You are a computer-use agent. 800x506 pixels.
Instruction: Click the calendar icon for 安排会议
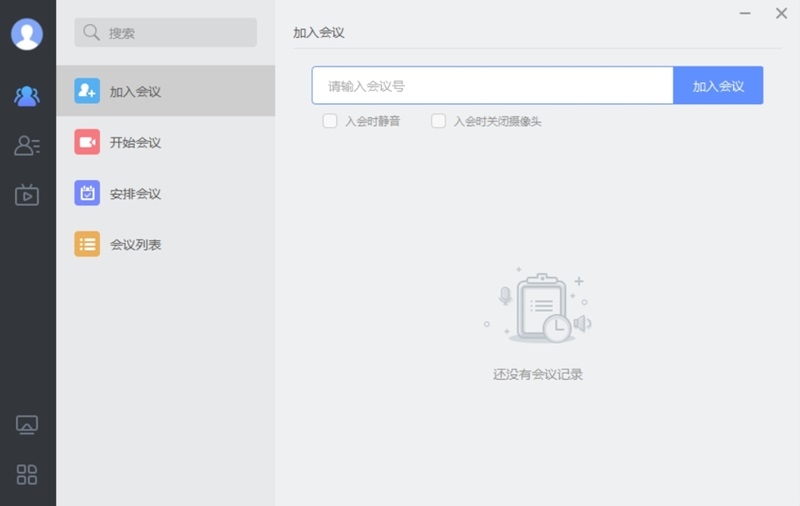[87, 193]
